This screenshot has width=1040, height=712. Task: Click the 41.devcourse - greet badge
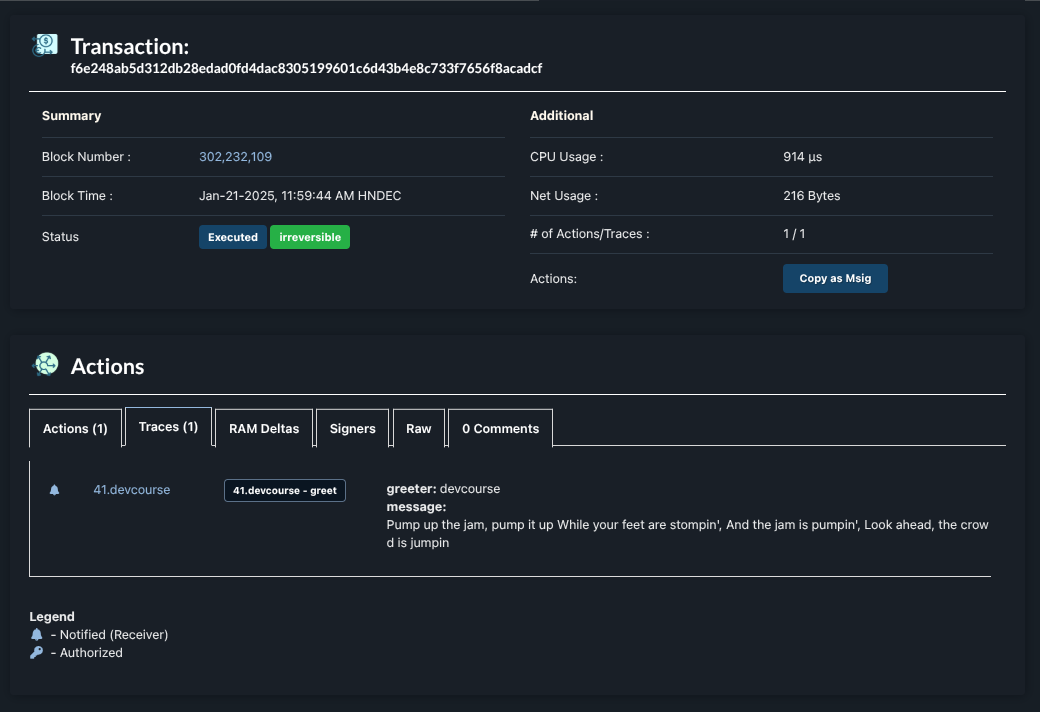click(x=285, y=491)
